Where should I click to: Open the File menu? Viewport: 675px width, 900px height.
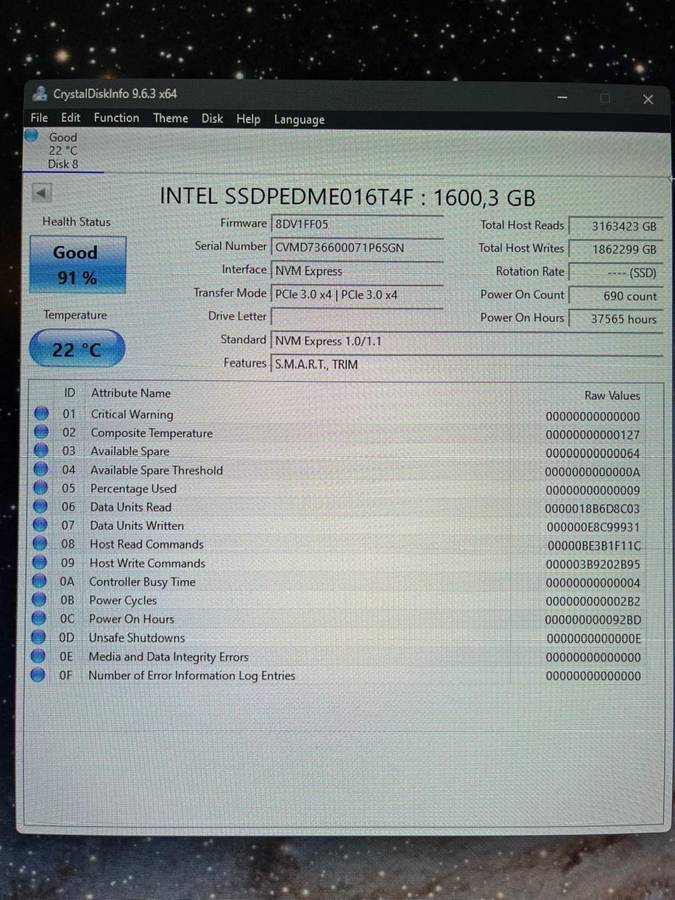tap(39, 118)
